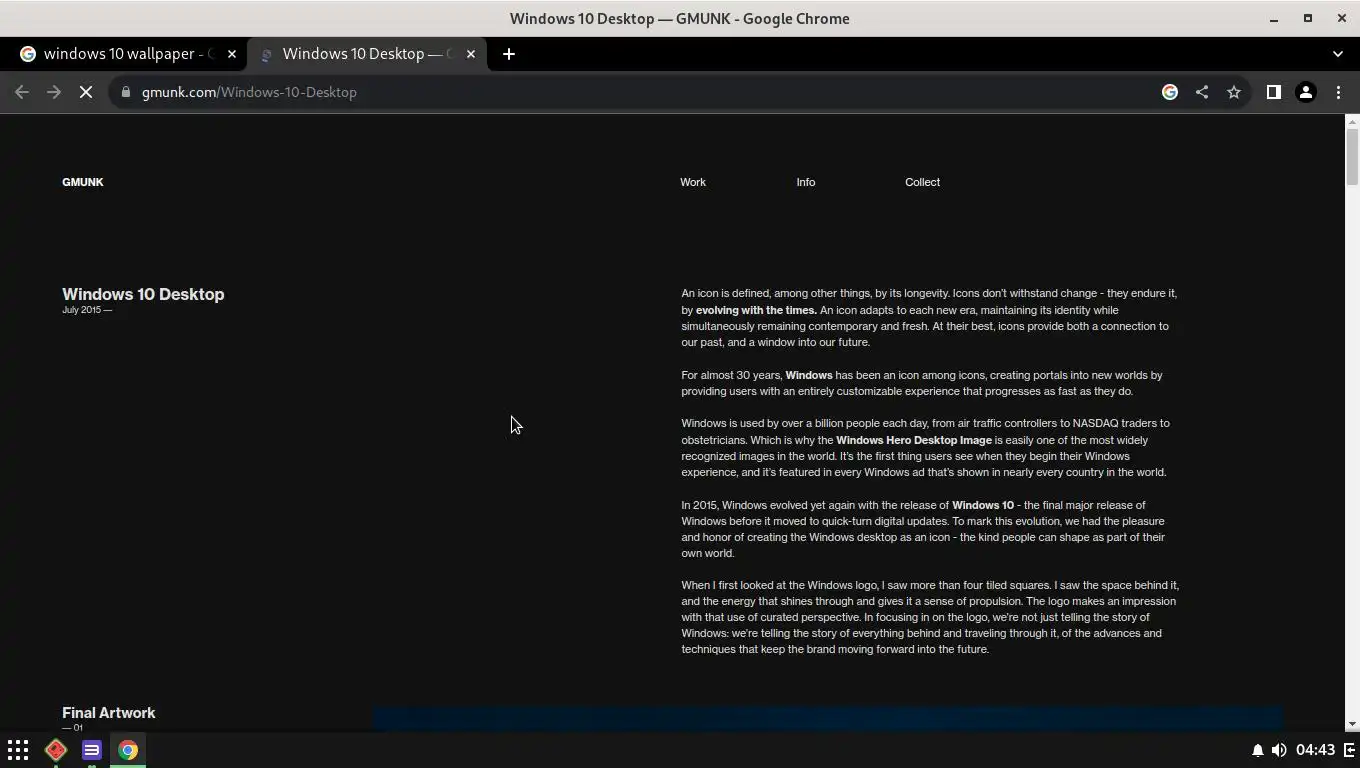The height and width of the screenshot is (768, 1360).
Task: Click the scrollbar up arrow
Action: tap(1352, 122)
